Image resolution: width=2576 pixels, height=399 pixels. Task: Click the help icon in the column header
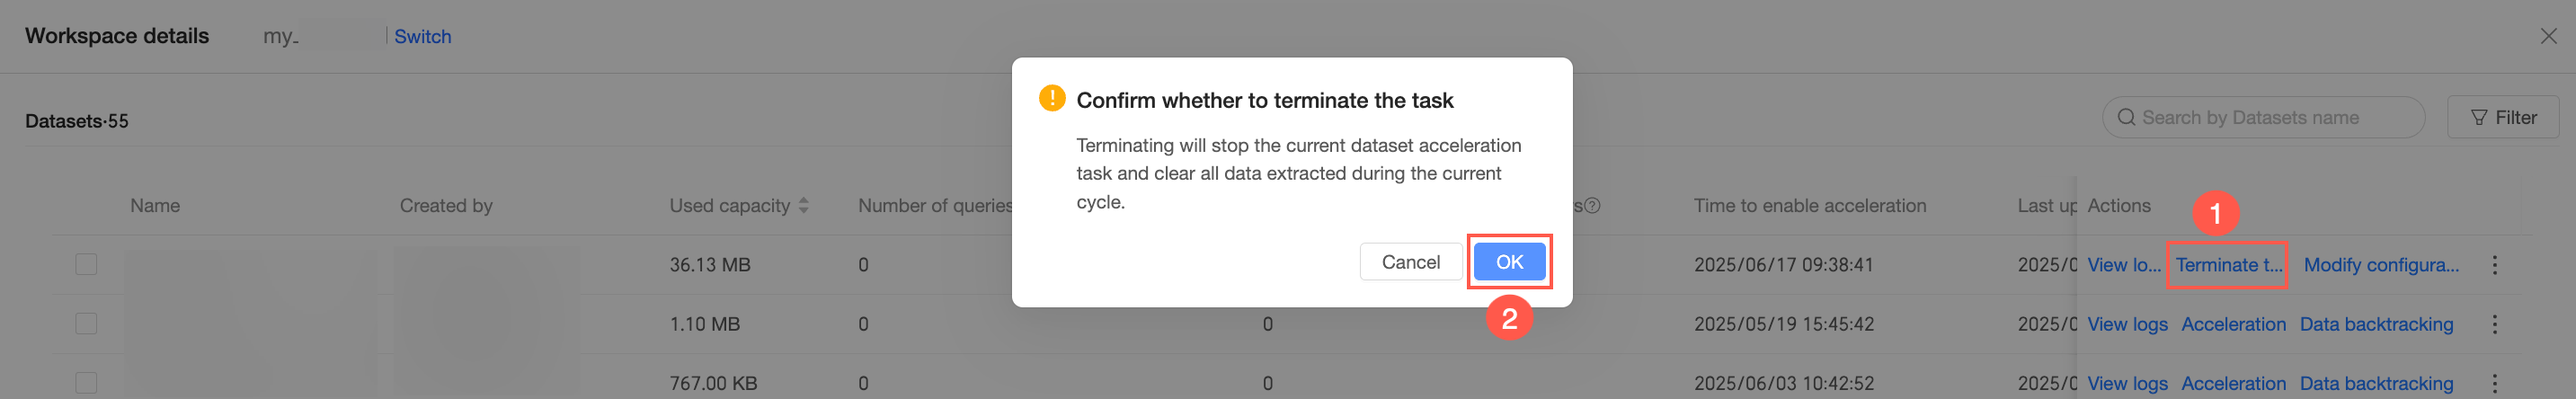tap(1592, 206)
